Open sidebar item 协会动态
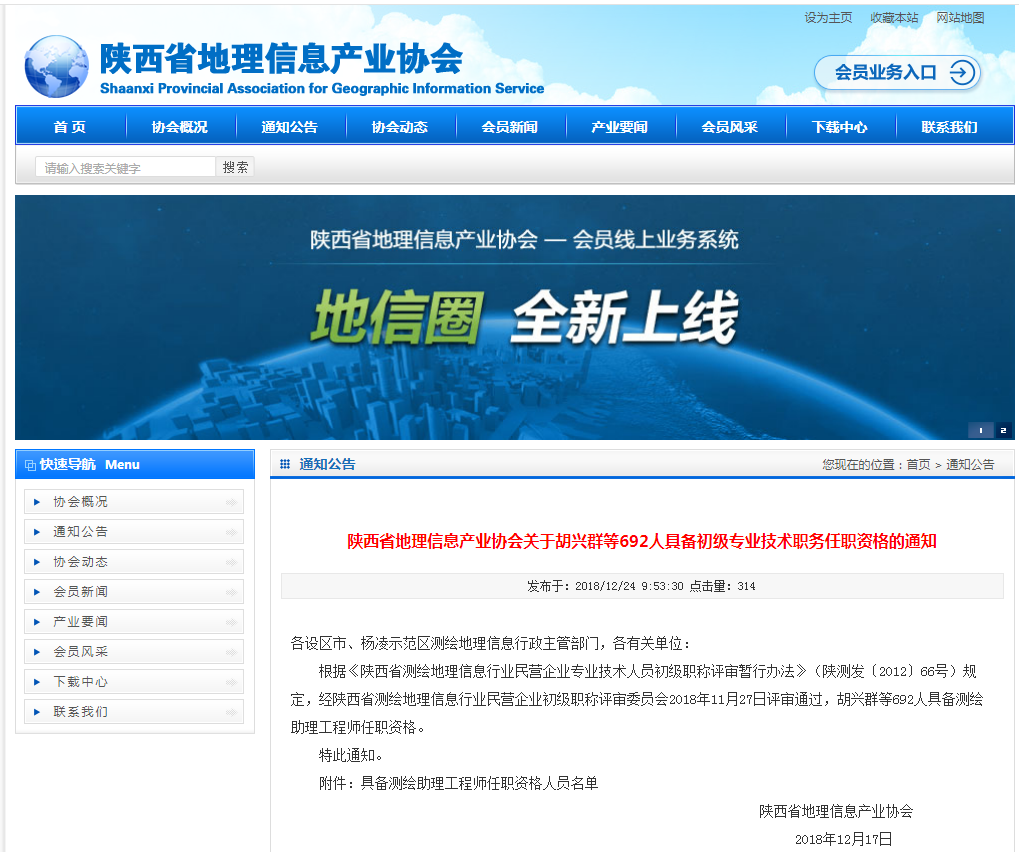Viewport: 1019px width, 852px height. pyautogui.click(x=134, y=562)
